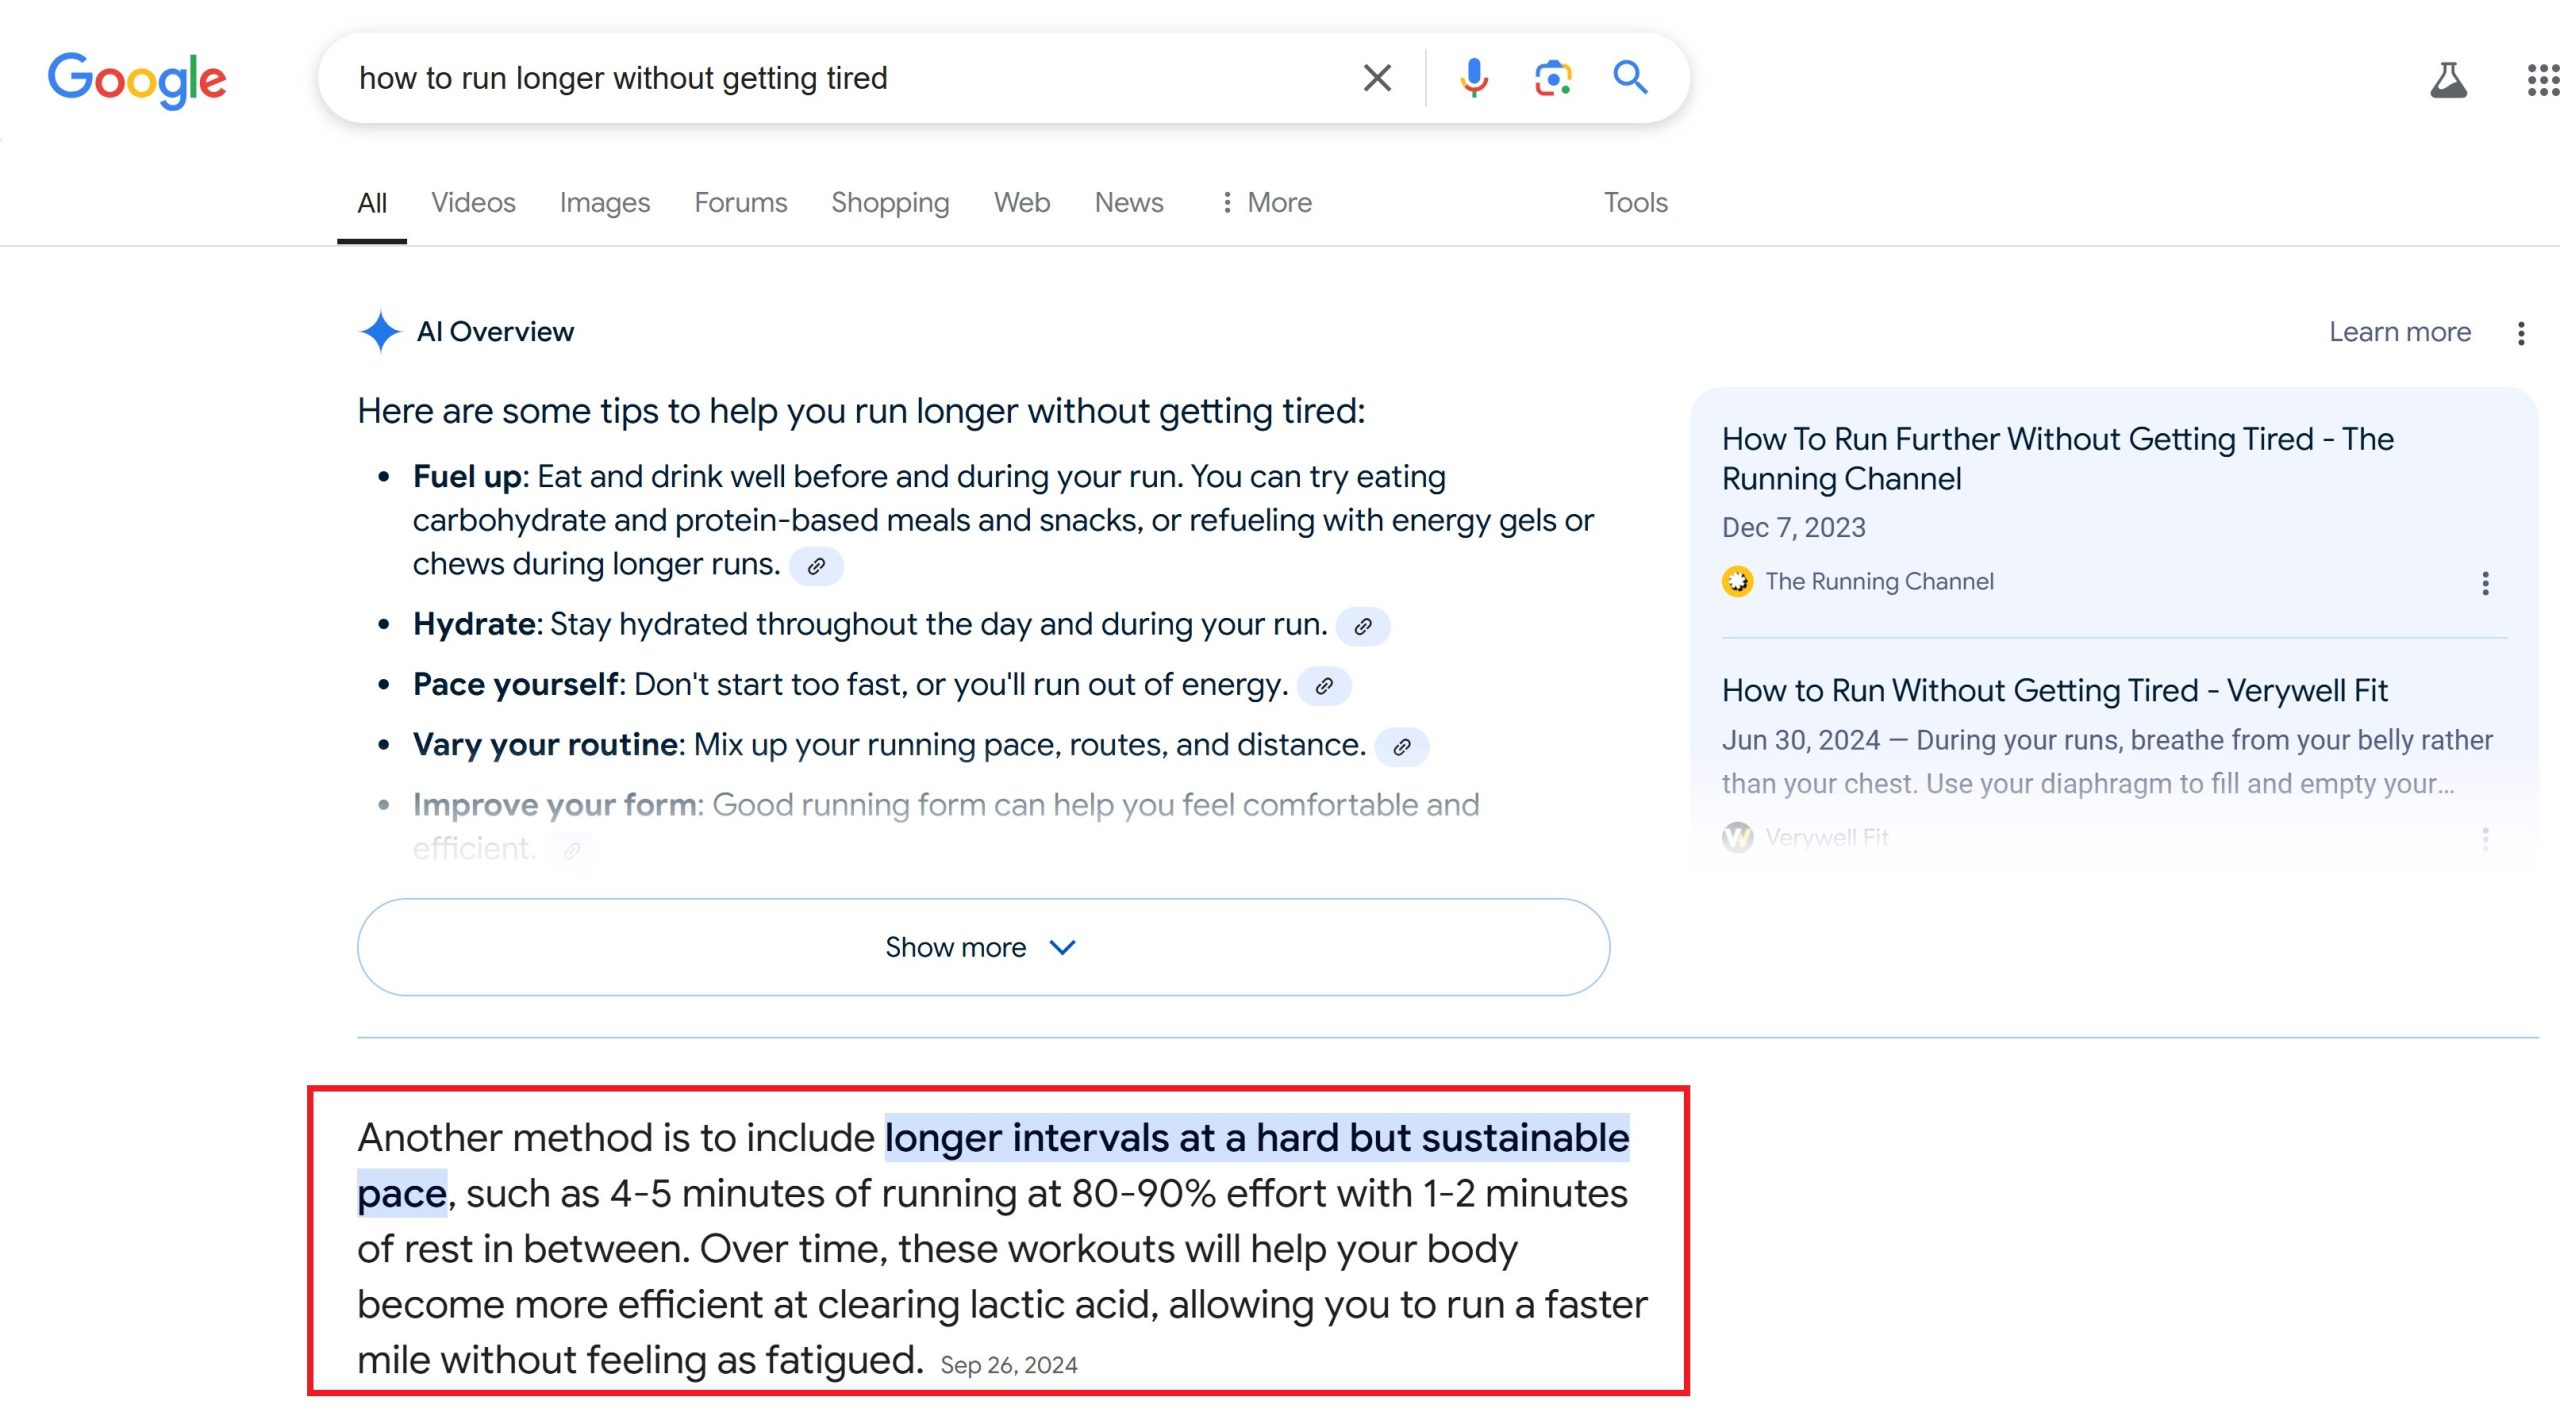Open the More search filters dropdown
The width and height of the screenshot is (2560, 1416).
pyautogui.click(x=1266, y=203)
